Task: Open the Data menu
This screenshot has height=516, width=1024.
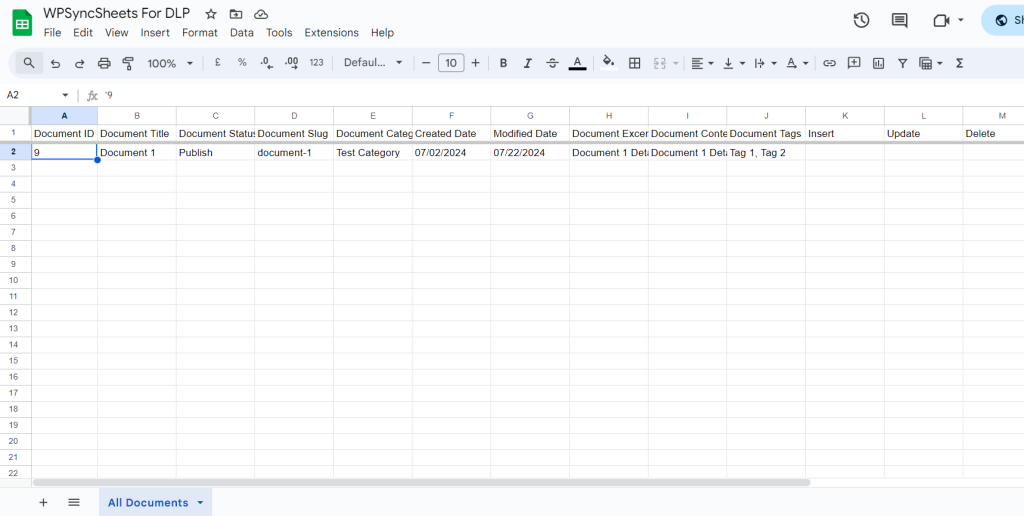Action: (x=242, y=33)
